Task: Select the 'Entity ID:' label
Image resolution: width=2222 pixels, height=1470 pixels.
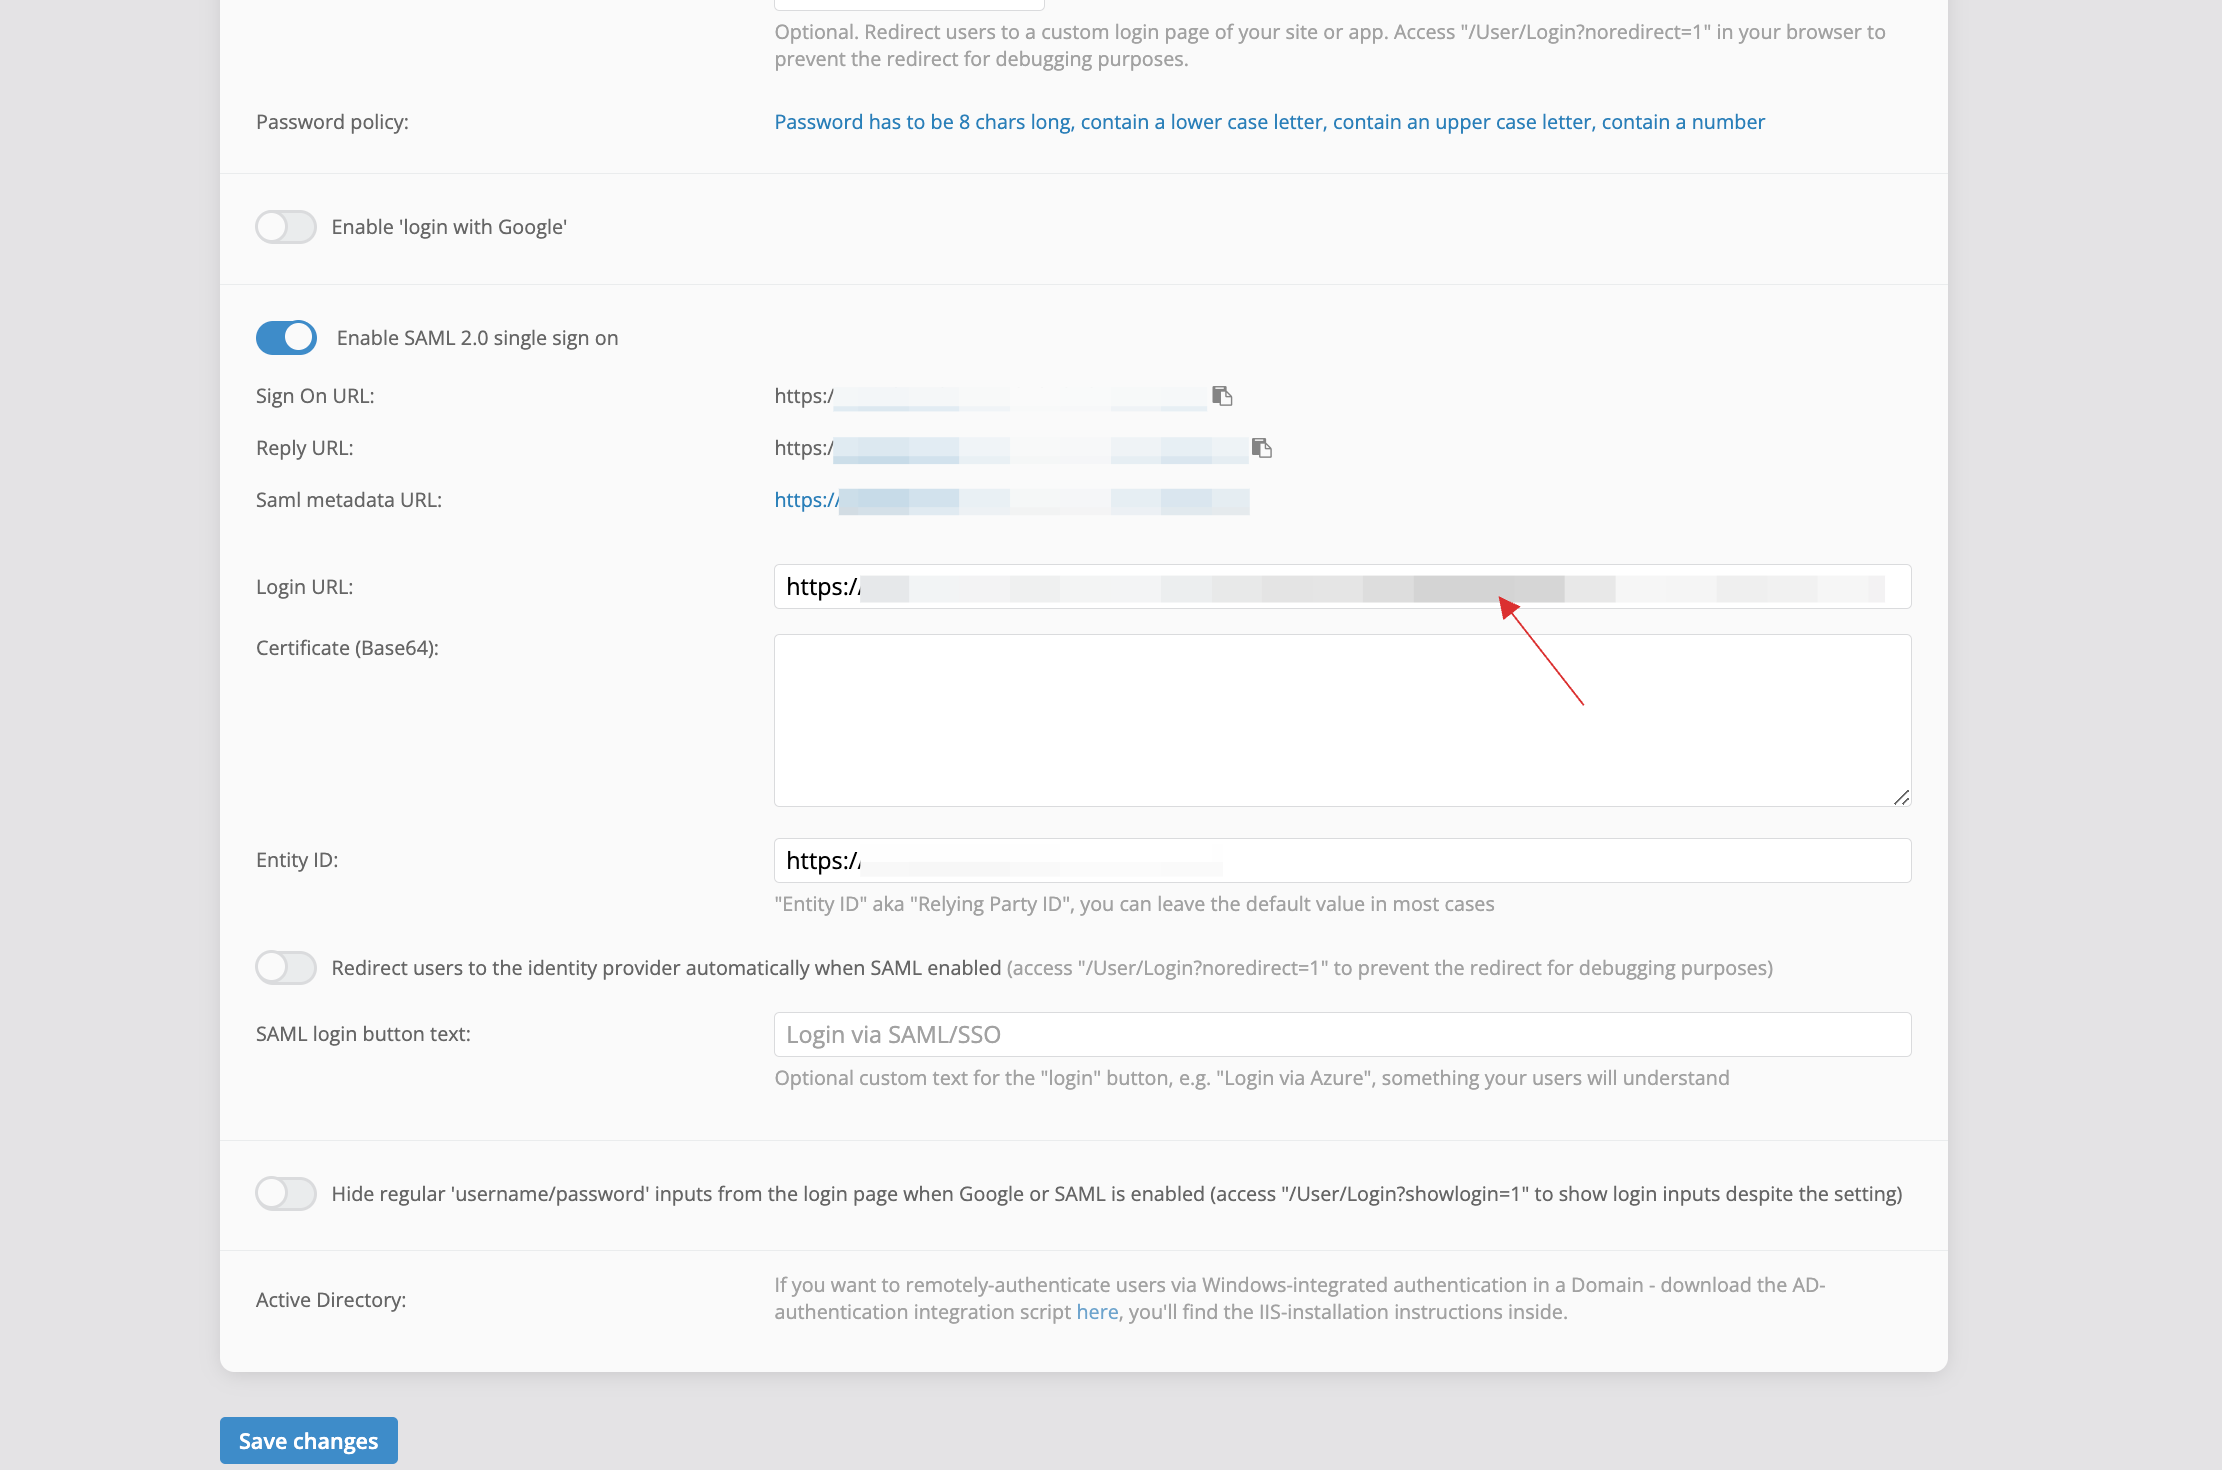Action: pos(297,860)
